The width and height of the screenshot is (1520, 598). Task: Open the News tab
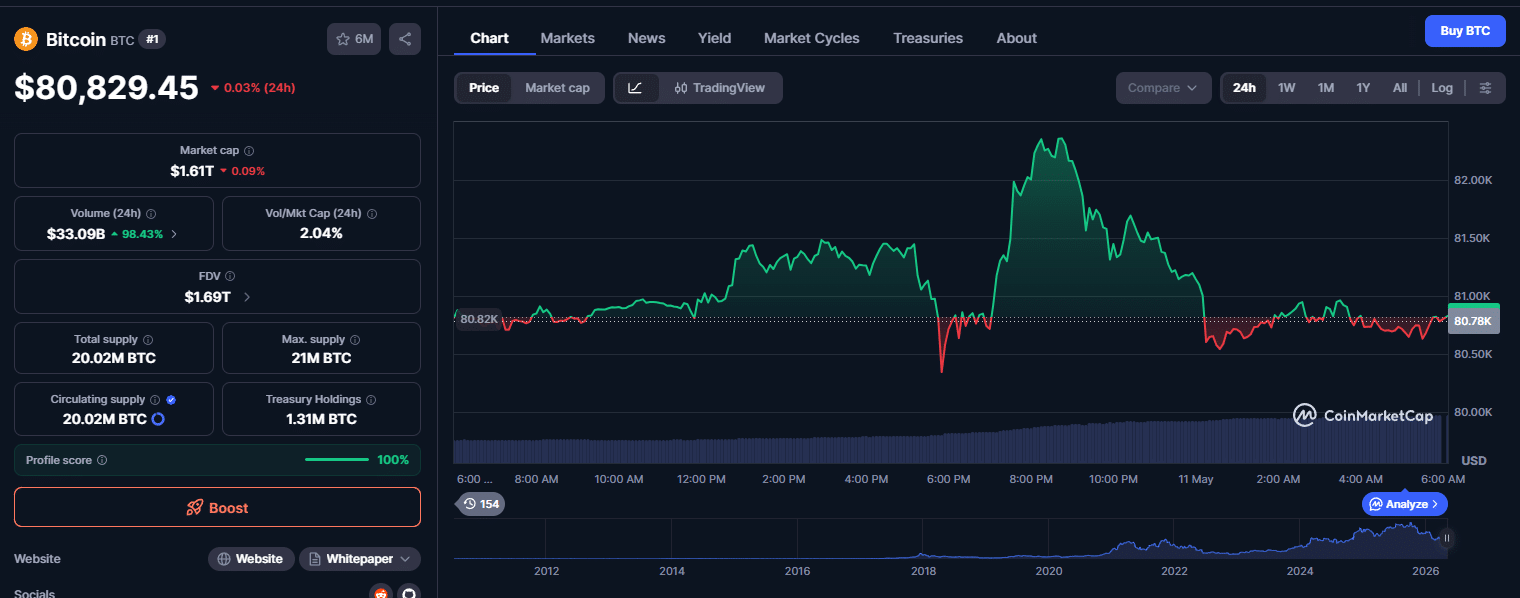pyautogui.click(x=646, y=38)
